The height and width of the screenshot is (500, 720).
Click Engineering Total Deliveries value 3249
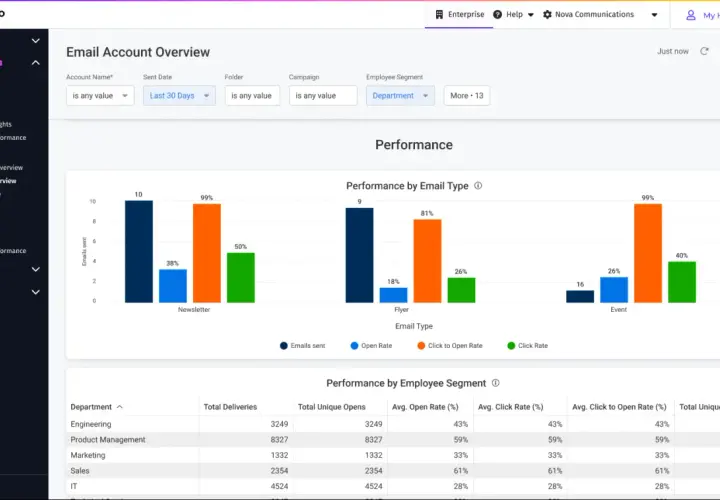pos(279,424)
